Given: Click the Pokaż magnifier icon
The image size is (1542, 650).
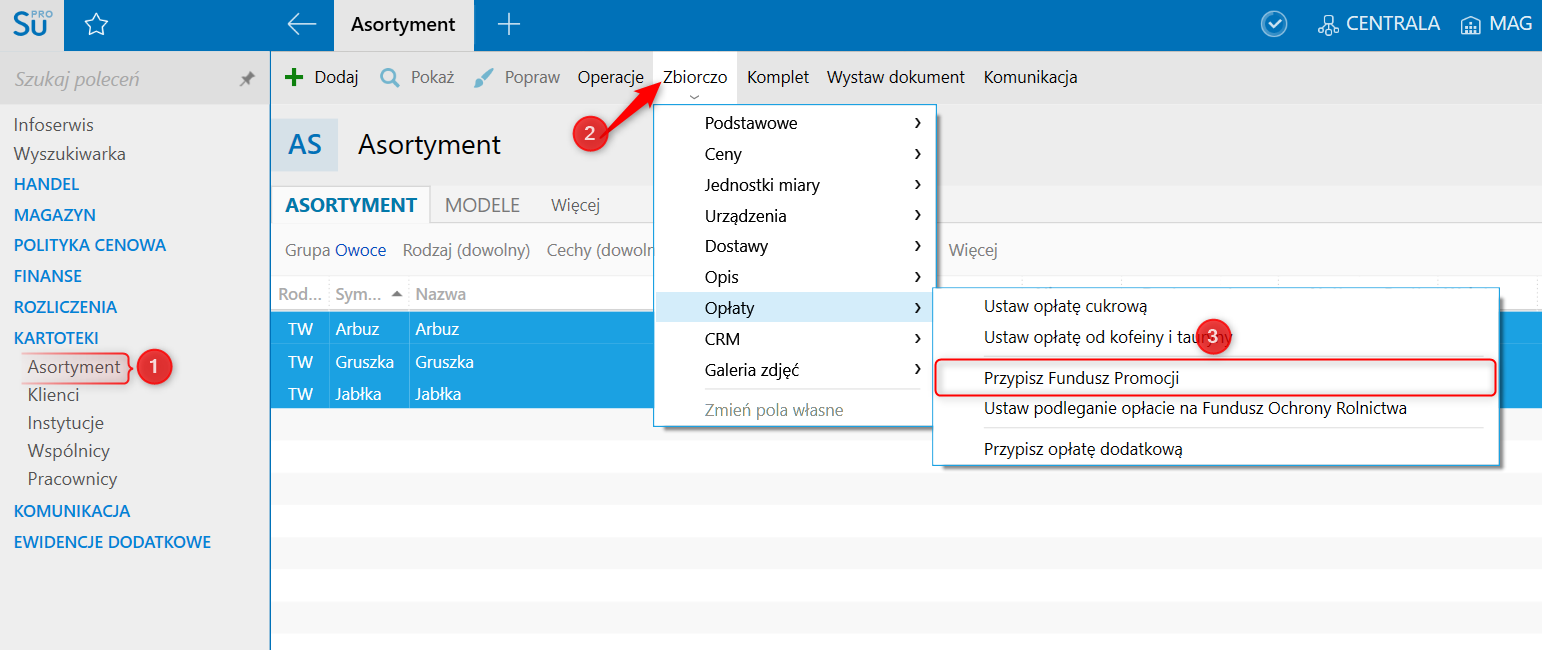Looking at the screenshot, I should (x=390, y=77).
